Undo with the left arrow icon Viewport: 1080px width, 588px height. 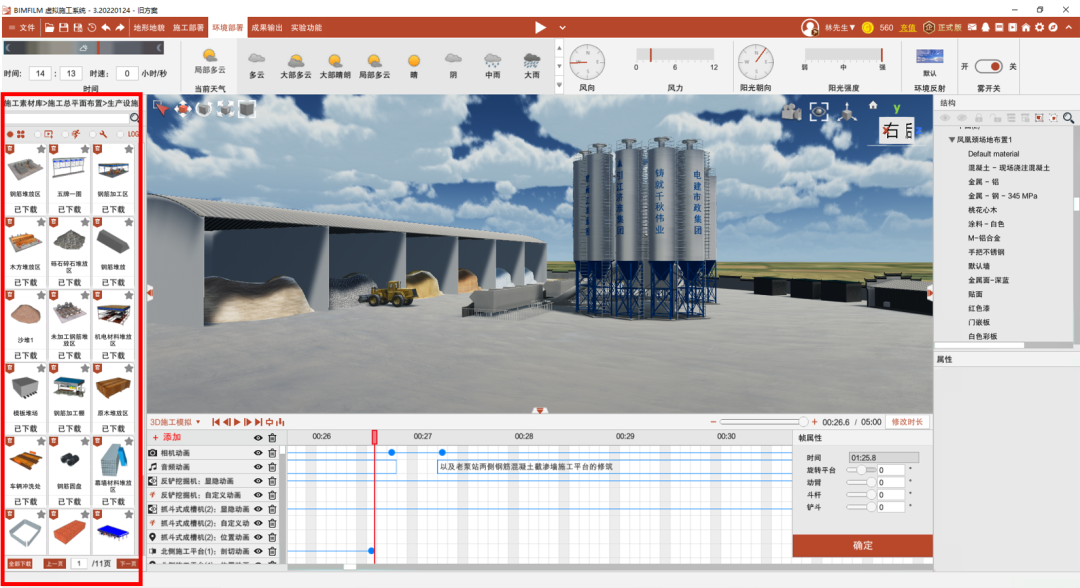pyautogui.click(x=105, y=28)
